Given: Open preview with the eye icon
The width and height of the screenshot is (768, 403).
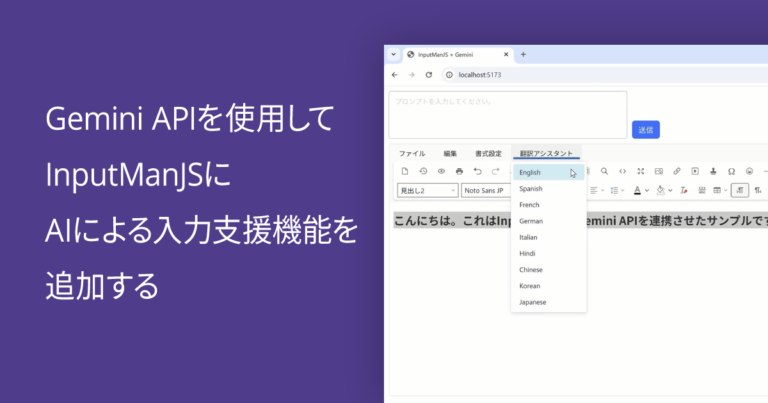Looking at the screenshot, I should click(441, 171).
